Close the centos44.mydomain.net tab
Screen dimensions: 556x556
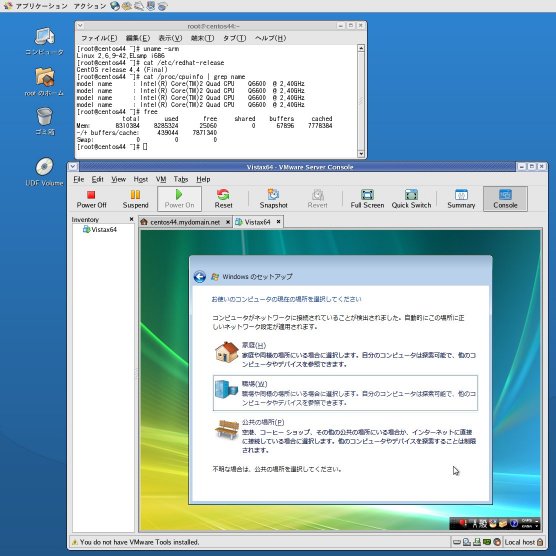tap(228, 222)
